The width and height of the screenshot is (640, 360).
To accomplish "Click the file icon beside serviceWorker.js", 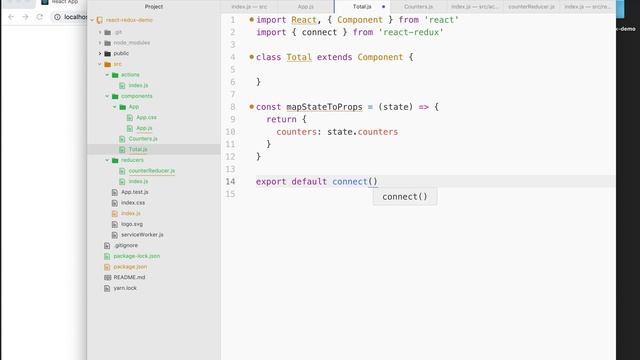I will pos(115,235).
